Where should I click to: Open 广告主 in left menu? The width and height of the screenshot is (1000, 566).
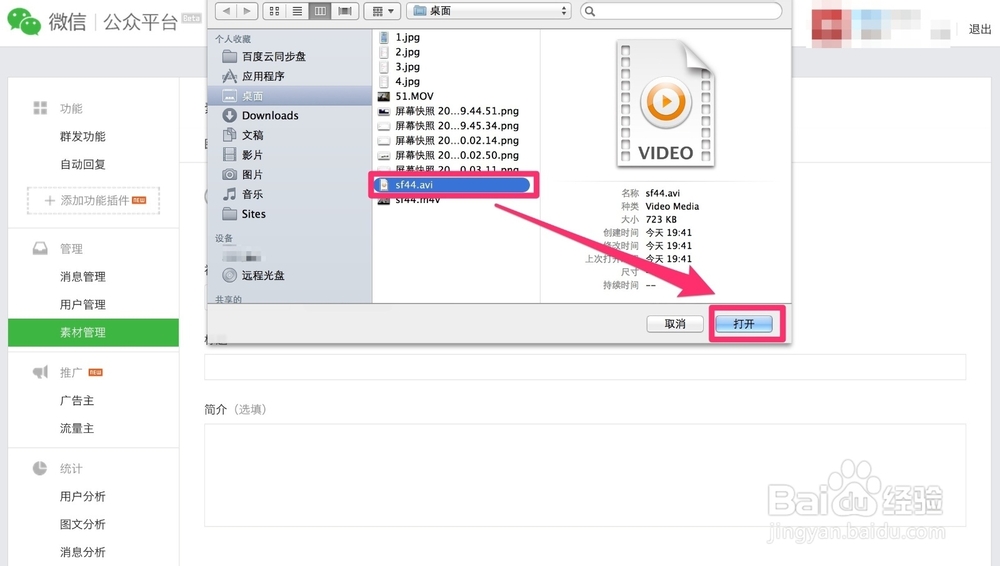tap(77, 400)
